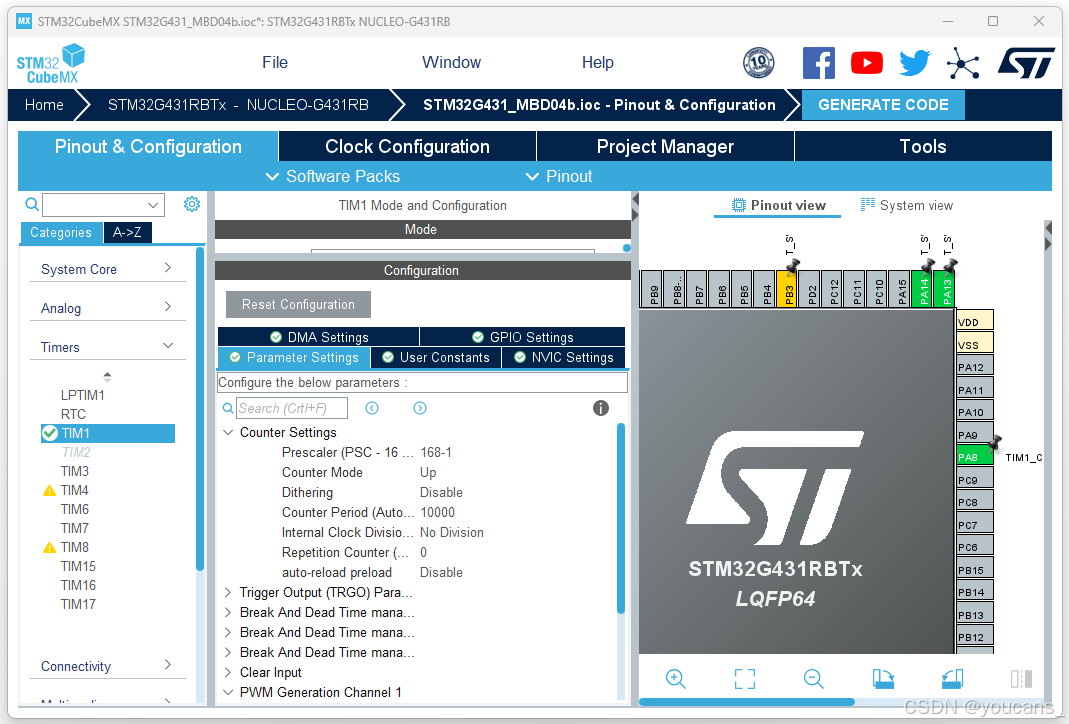Fit the chip to view
This screenshot has height=724, width=1069.
click(x=744, y=678)
